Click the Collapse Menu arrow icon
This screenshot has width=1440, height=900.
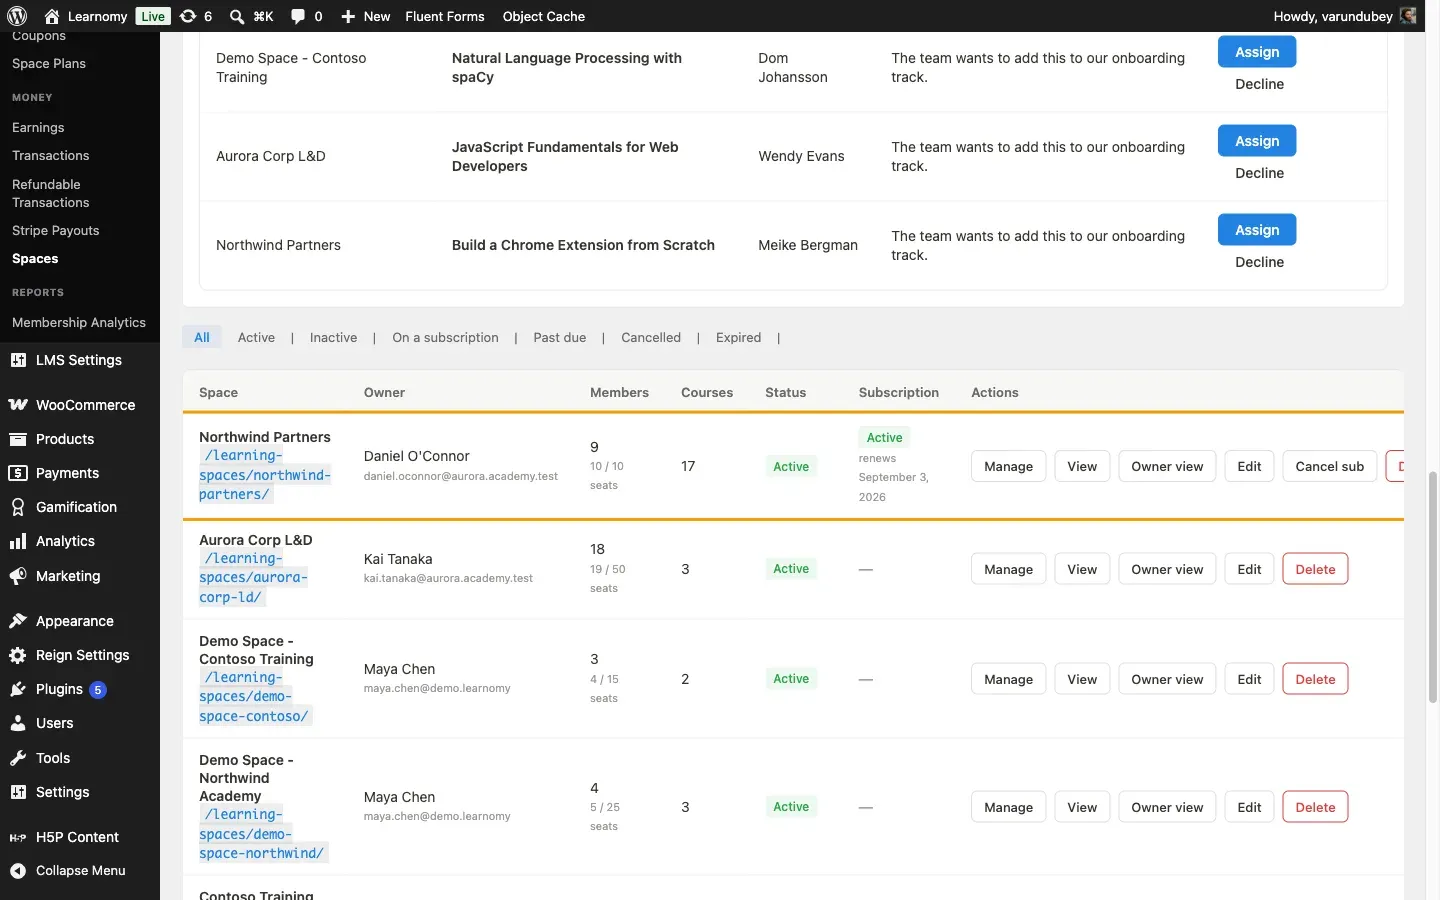18,871
